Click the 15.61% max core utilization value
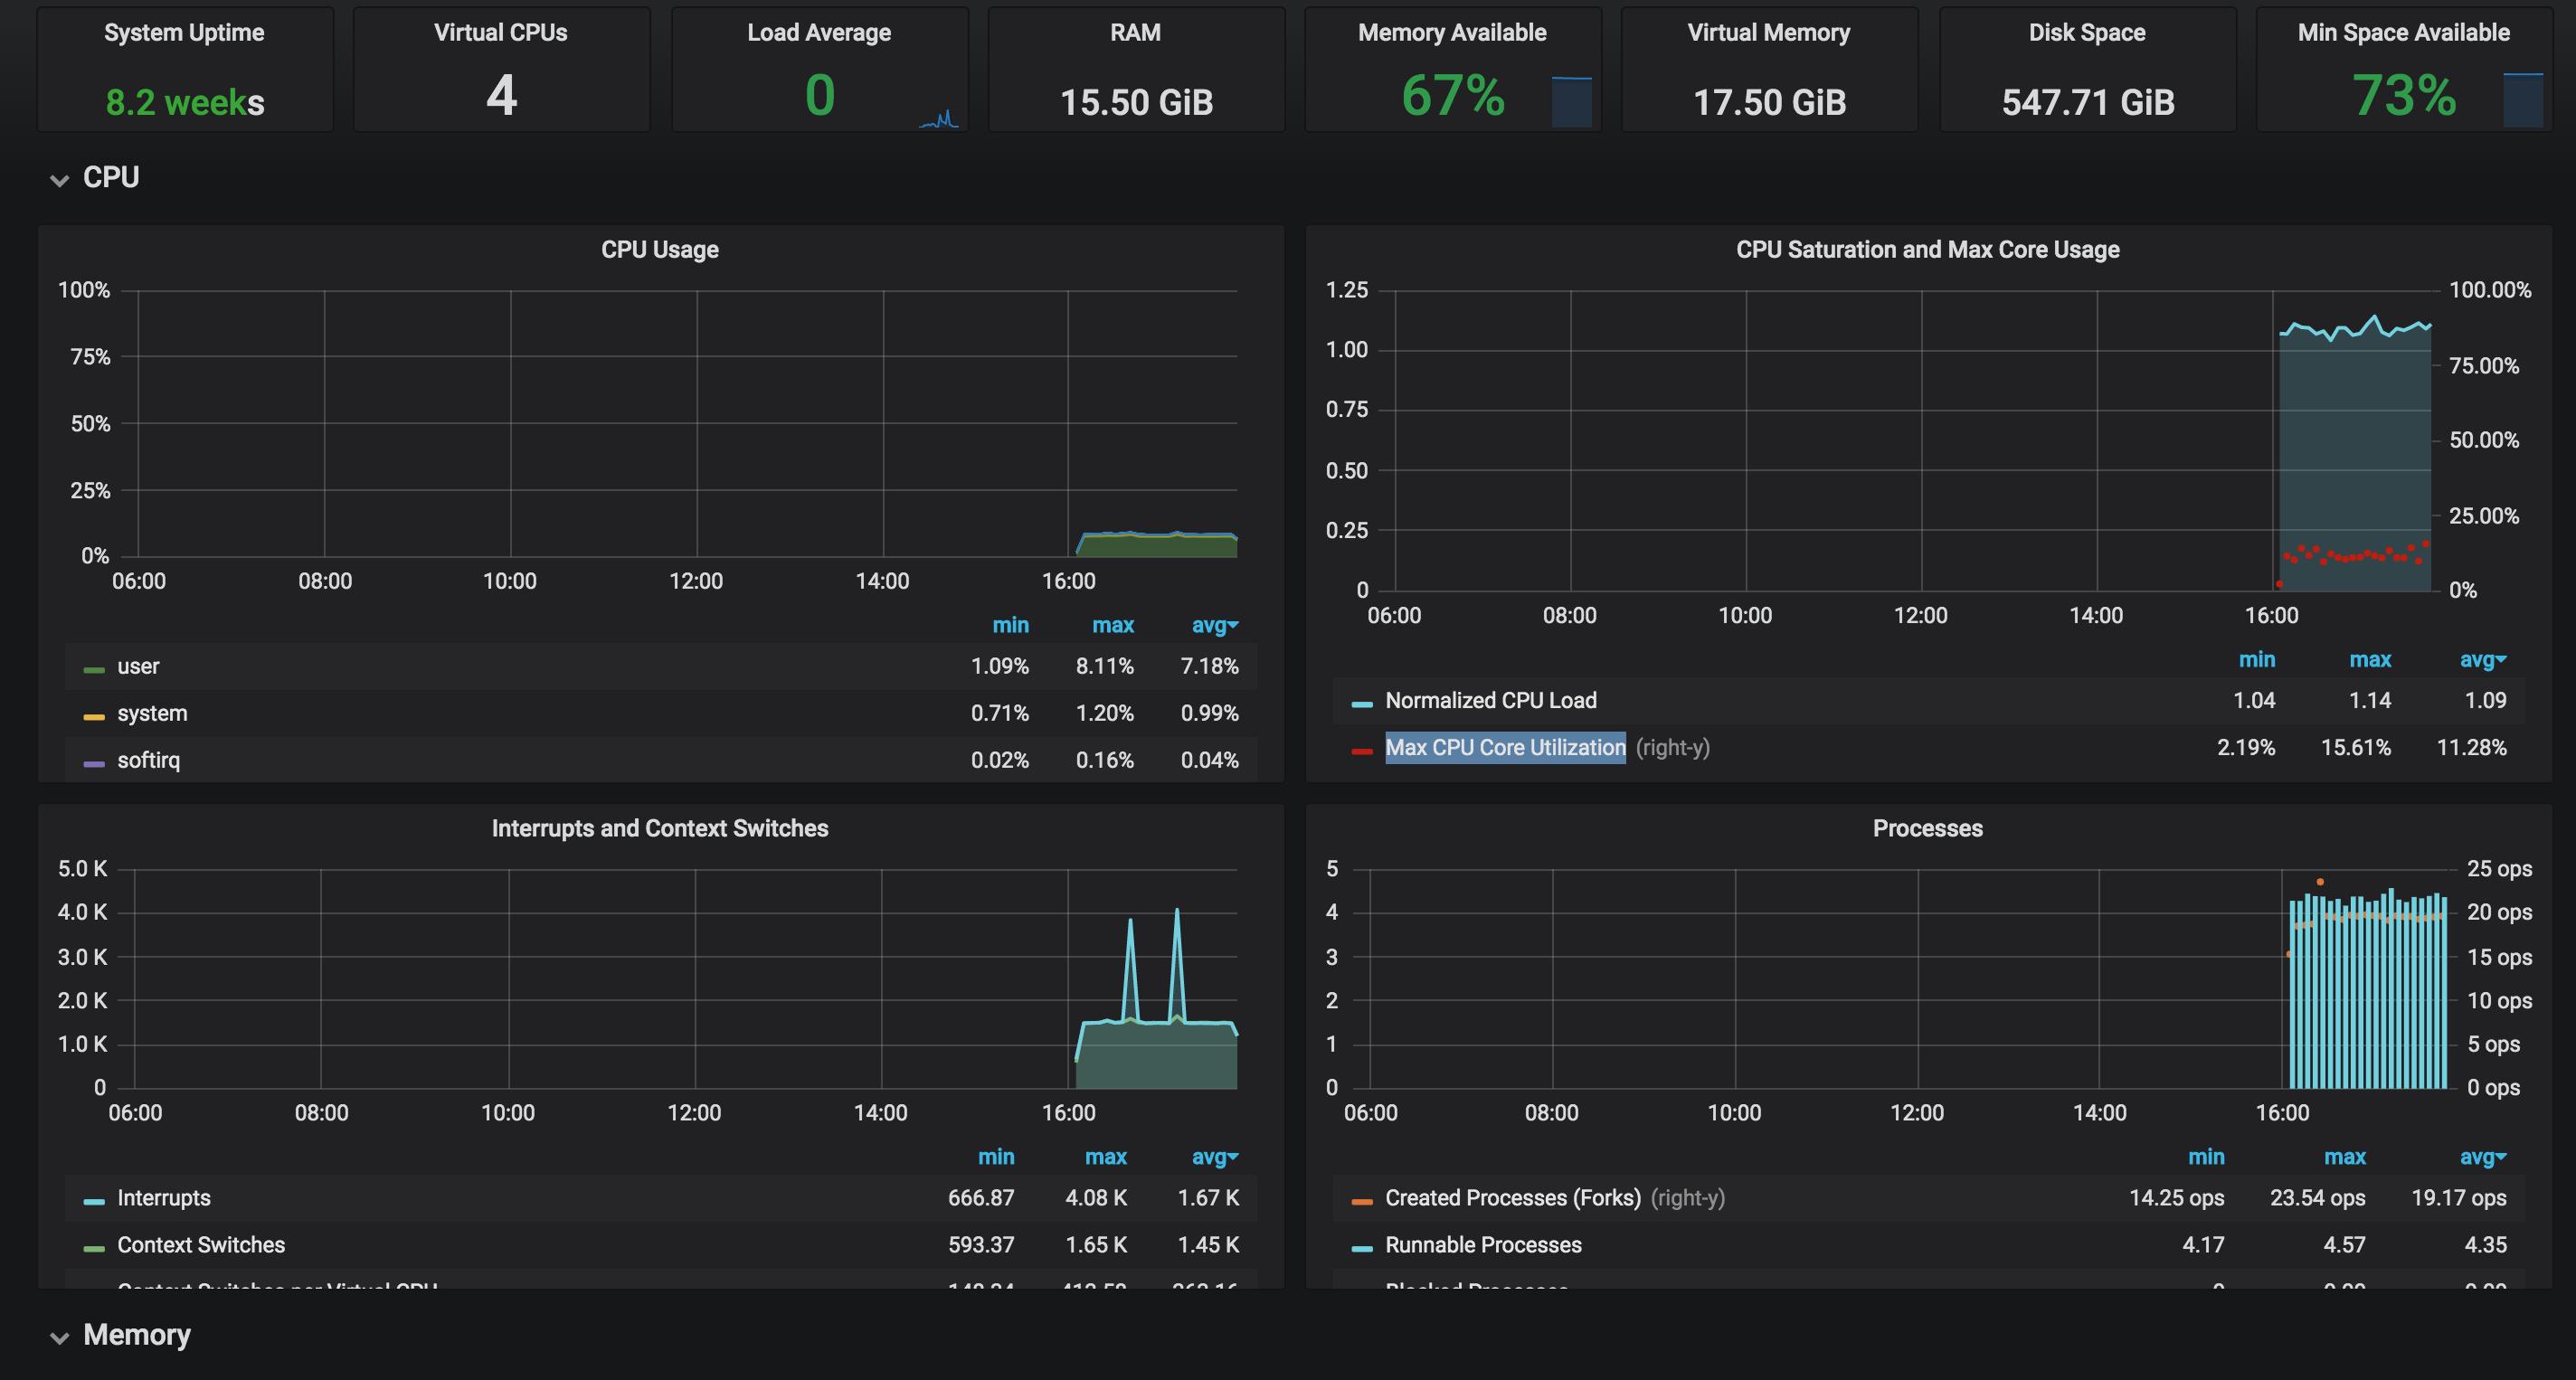Image resolution: width=2576 pixels, height=1380 pixels. pyautogui.click(x=2355, y=747)
